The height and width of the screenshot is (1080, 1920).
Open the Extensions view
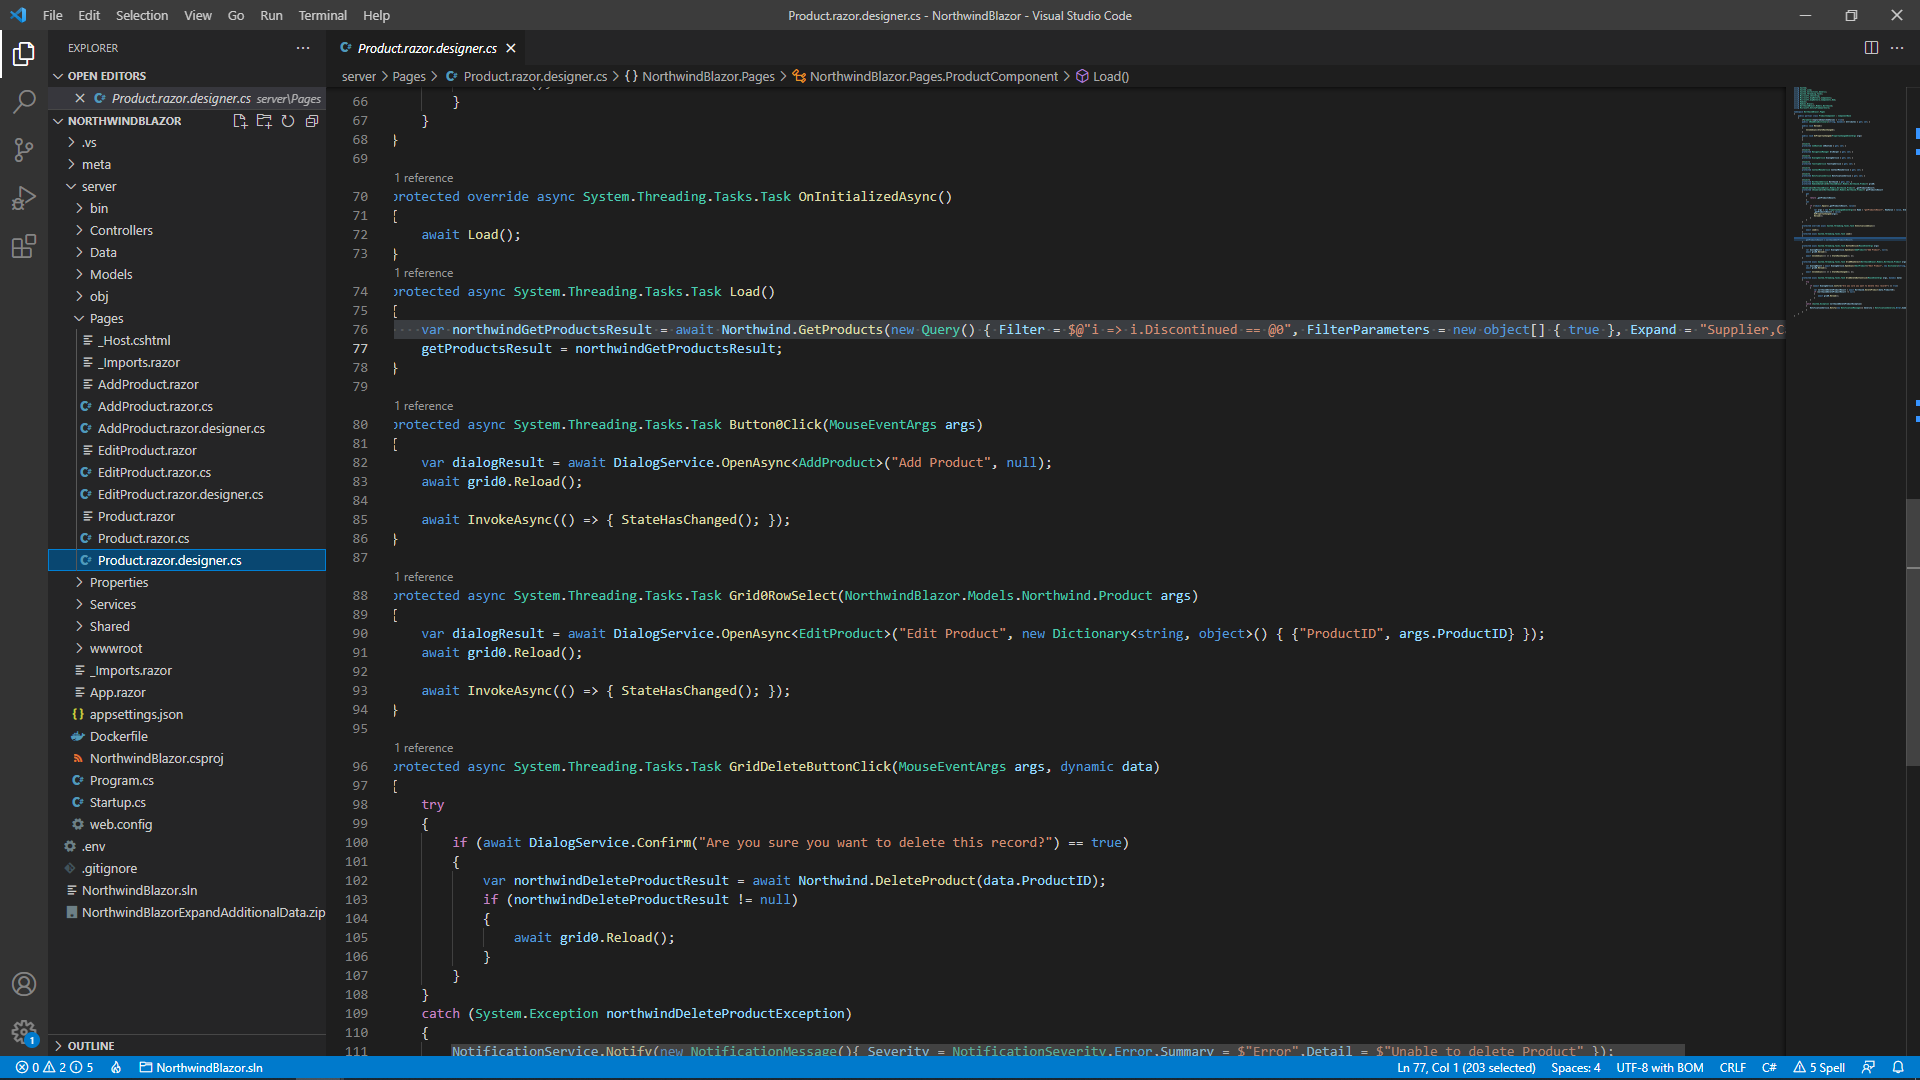click(x=24, y=246)
